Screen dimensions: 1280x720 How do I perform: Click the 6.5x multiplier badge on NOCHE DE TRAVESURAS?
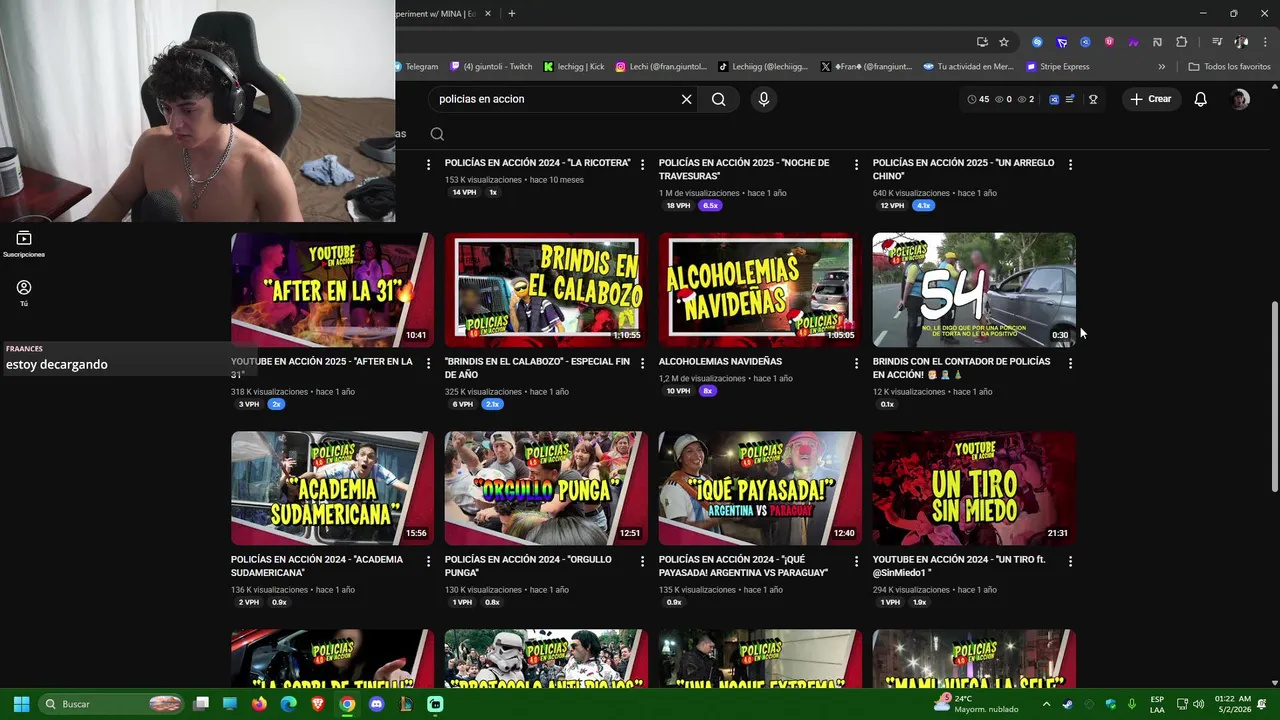tap(710, 206)
